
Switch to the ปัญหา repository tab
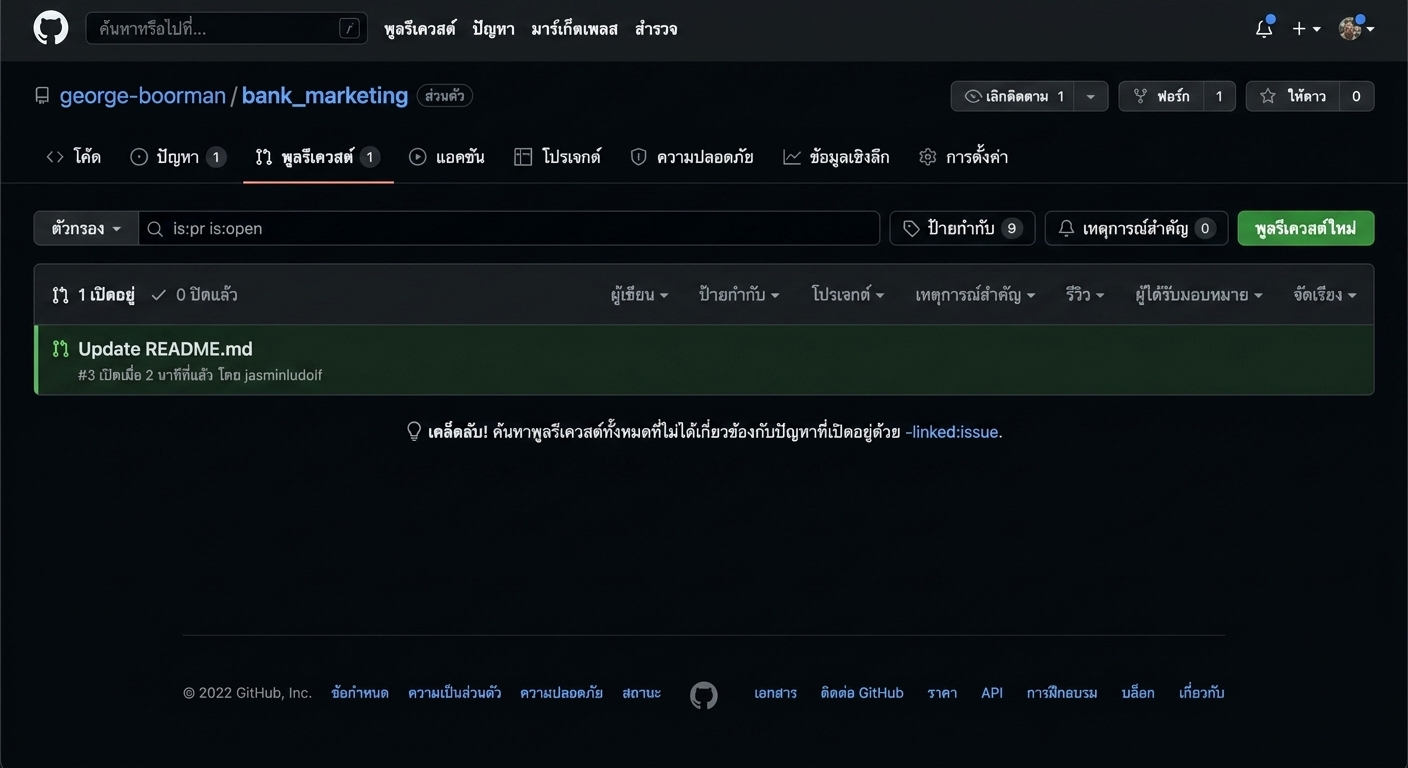coord(178,157)
